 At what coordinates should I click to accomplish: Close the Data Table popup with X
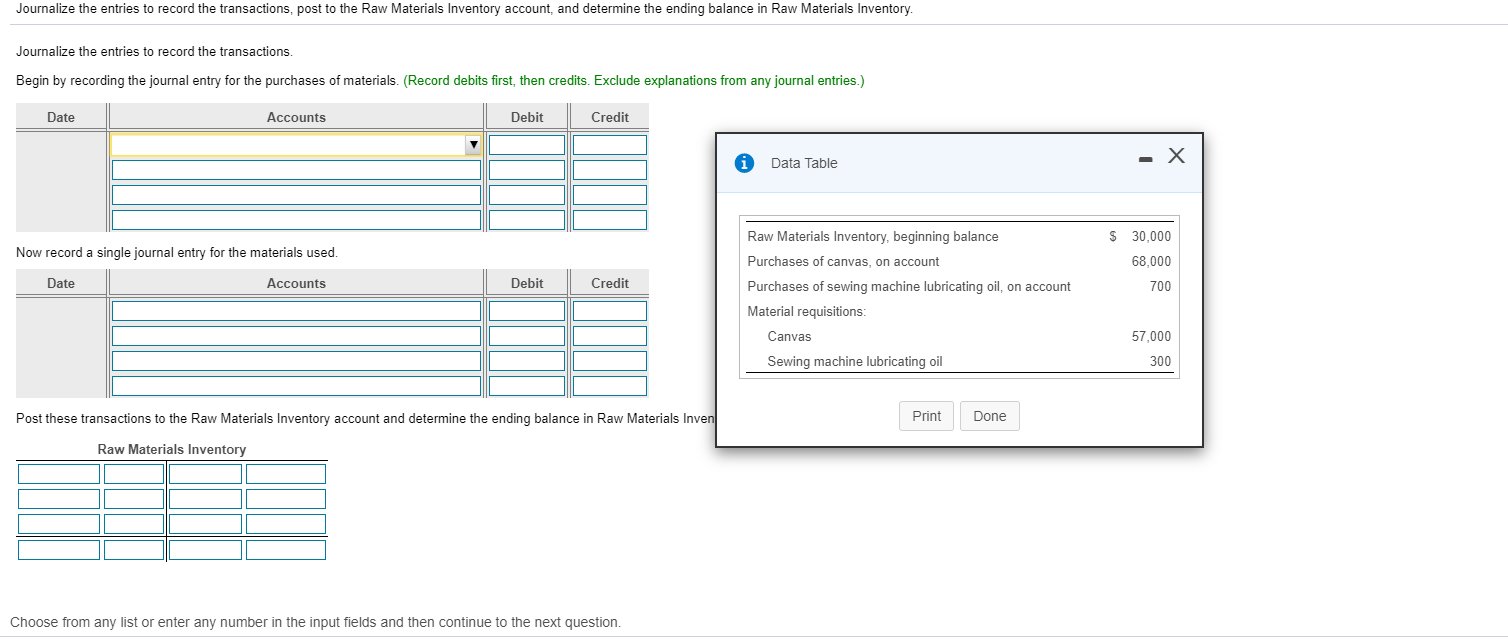tap(1176, 155)
